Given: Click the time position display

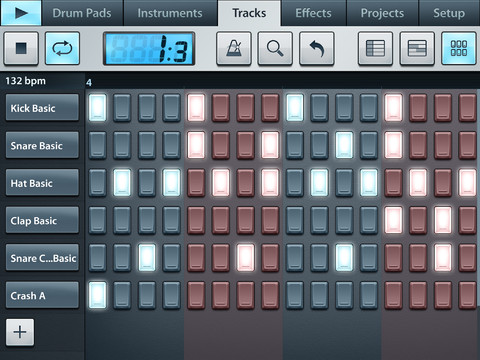Looking at the screenshot, I should click(x=149, y=49).
